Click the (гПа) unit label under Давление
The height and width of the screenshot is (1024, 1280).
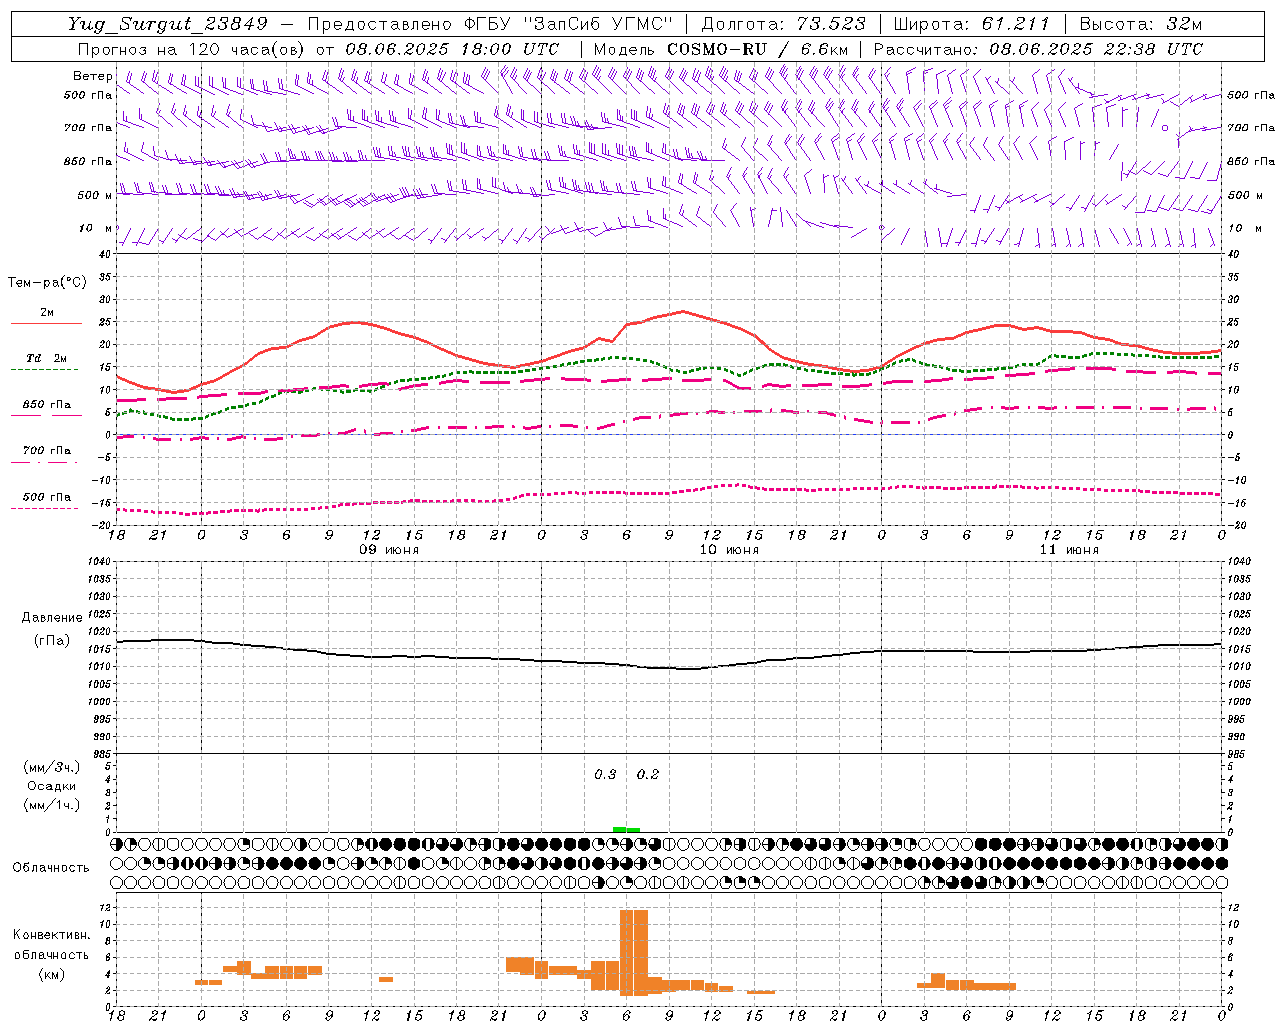52,641
